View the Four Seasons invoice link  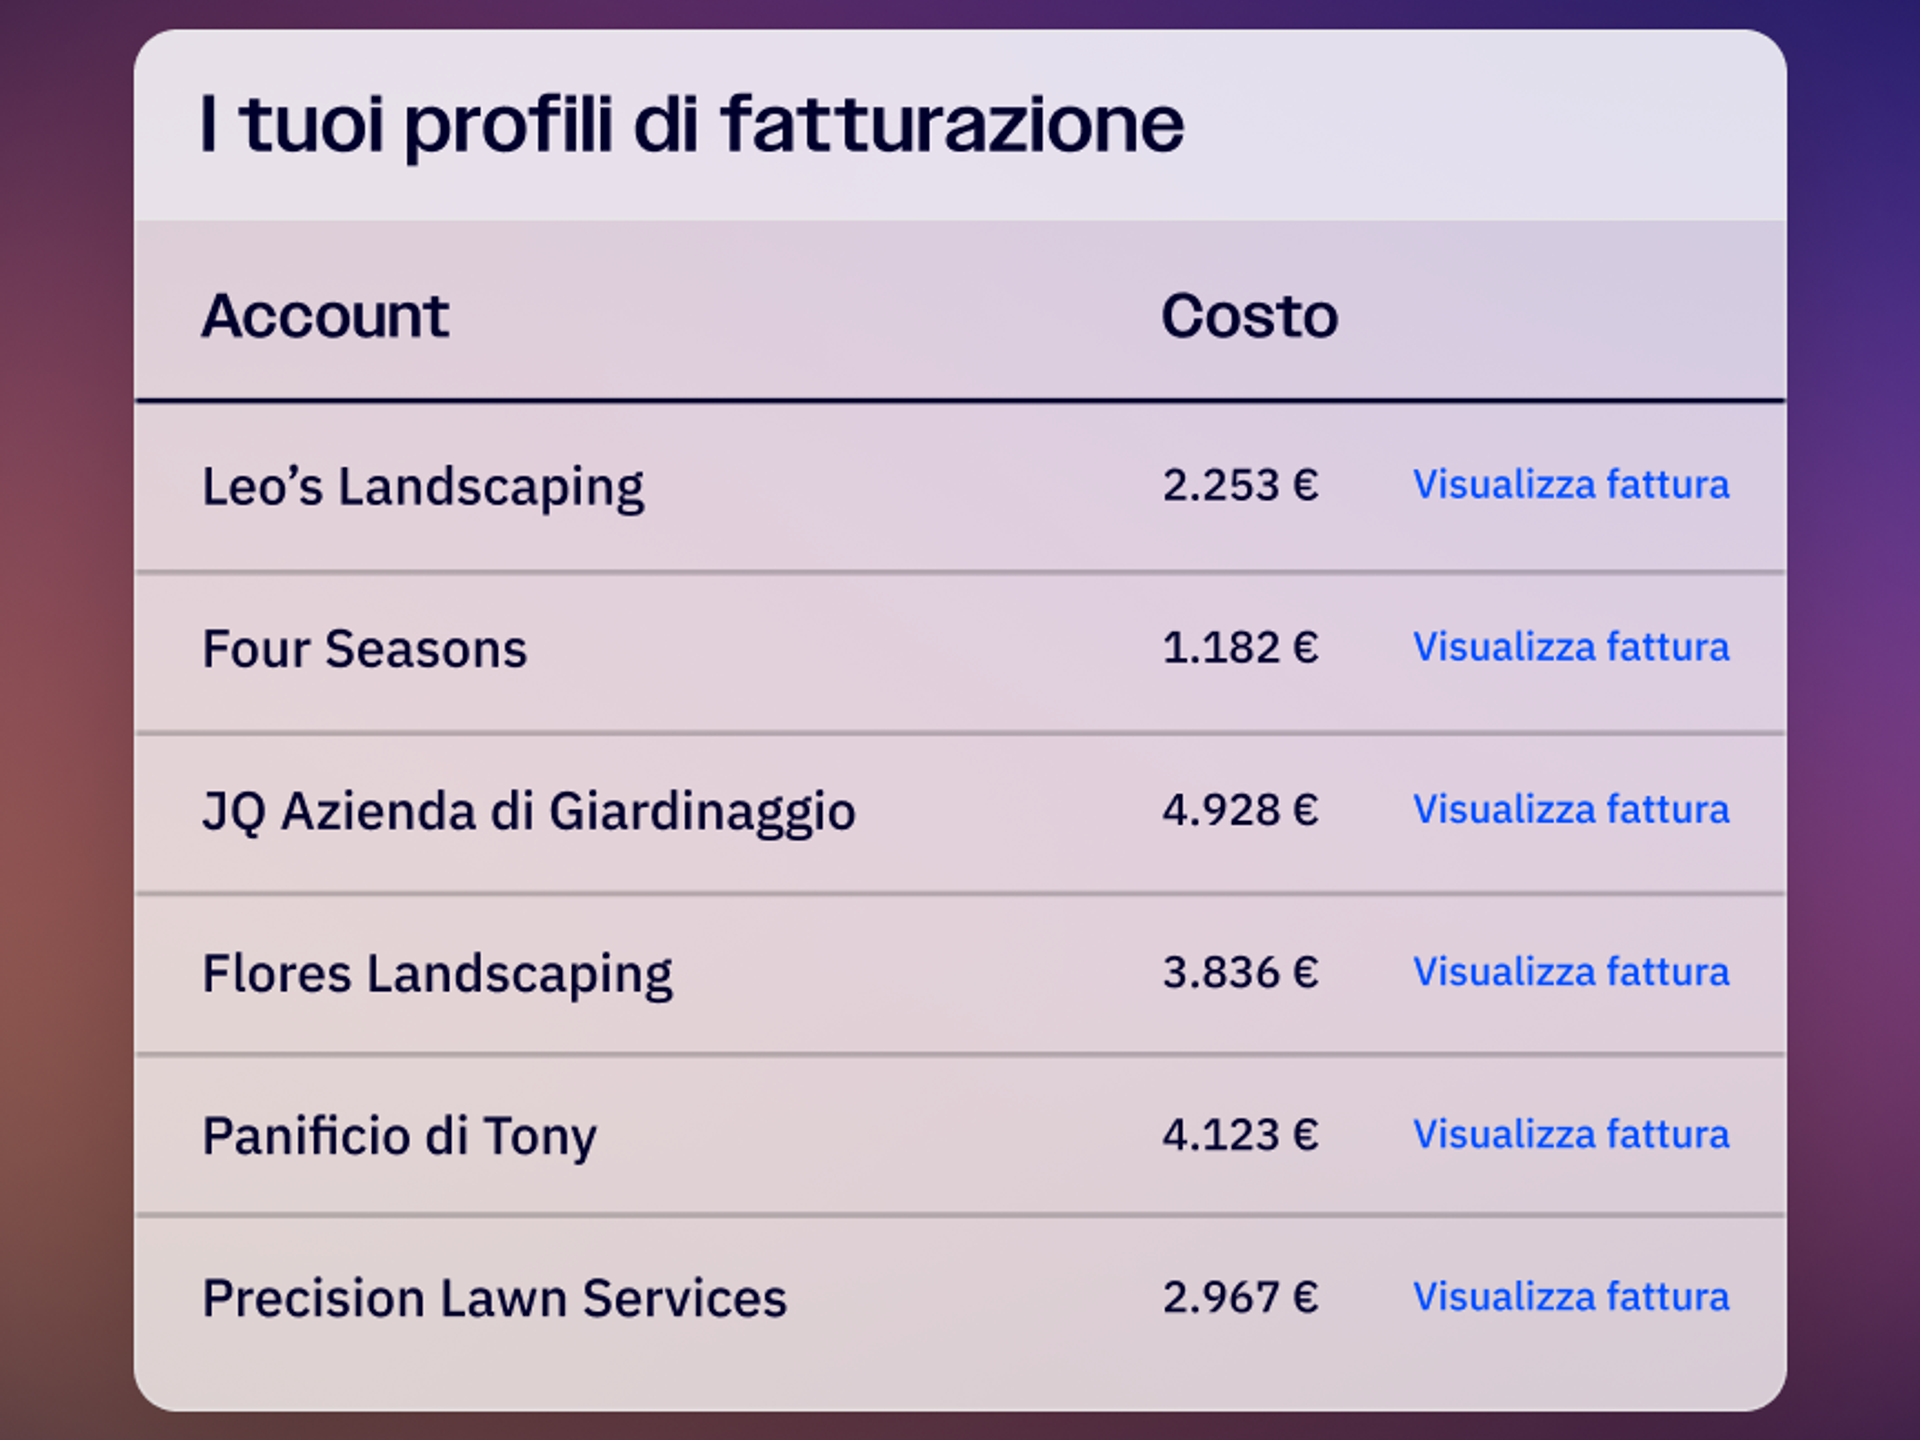pyautogui.click(x=1570, y=647)
